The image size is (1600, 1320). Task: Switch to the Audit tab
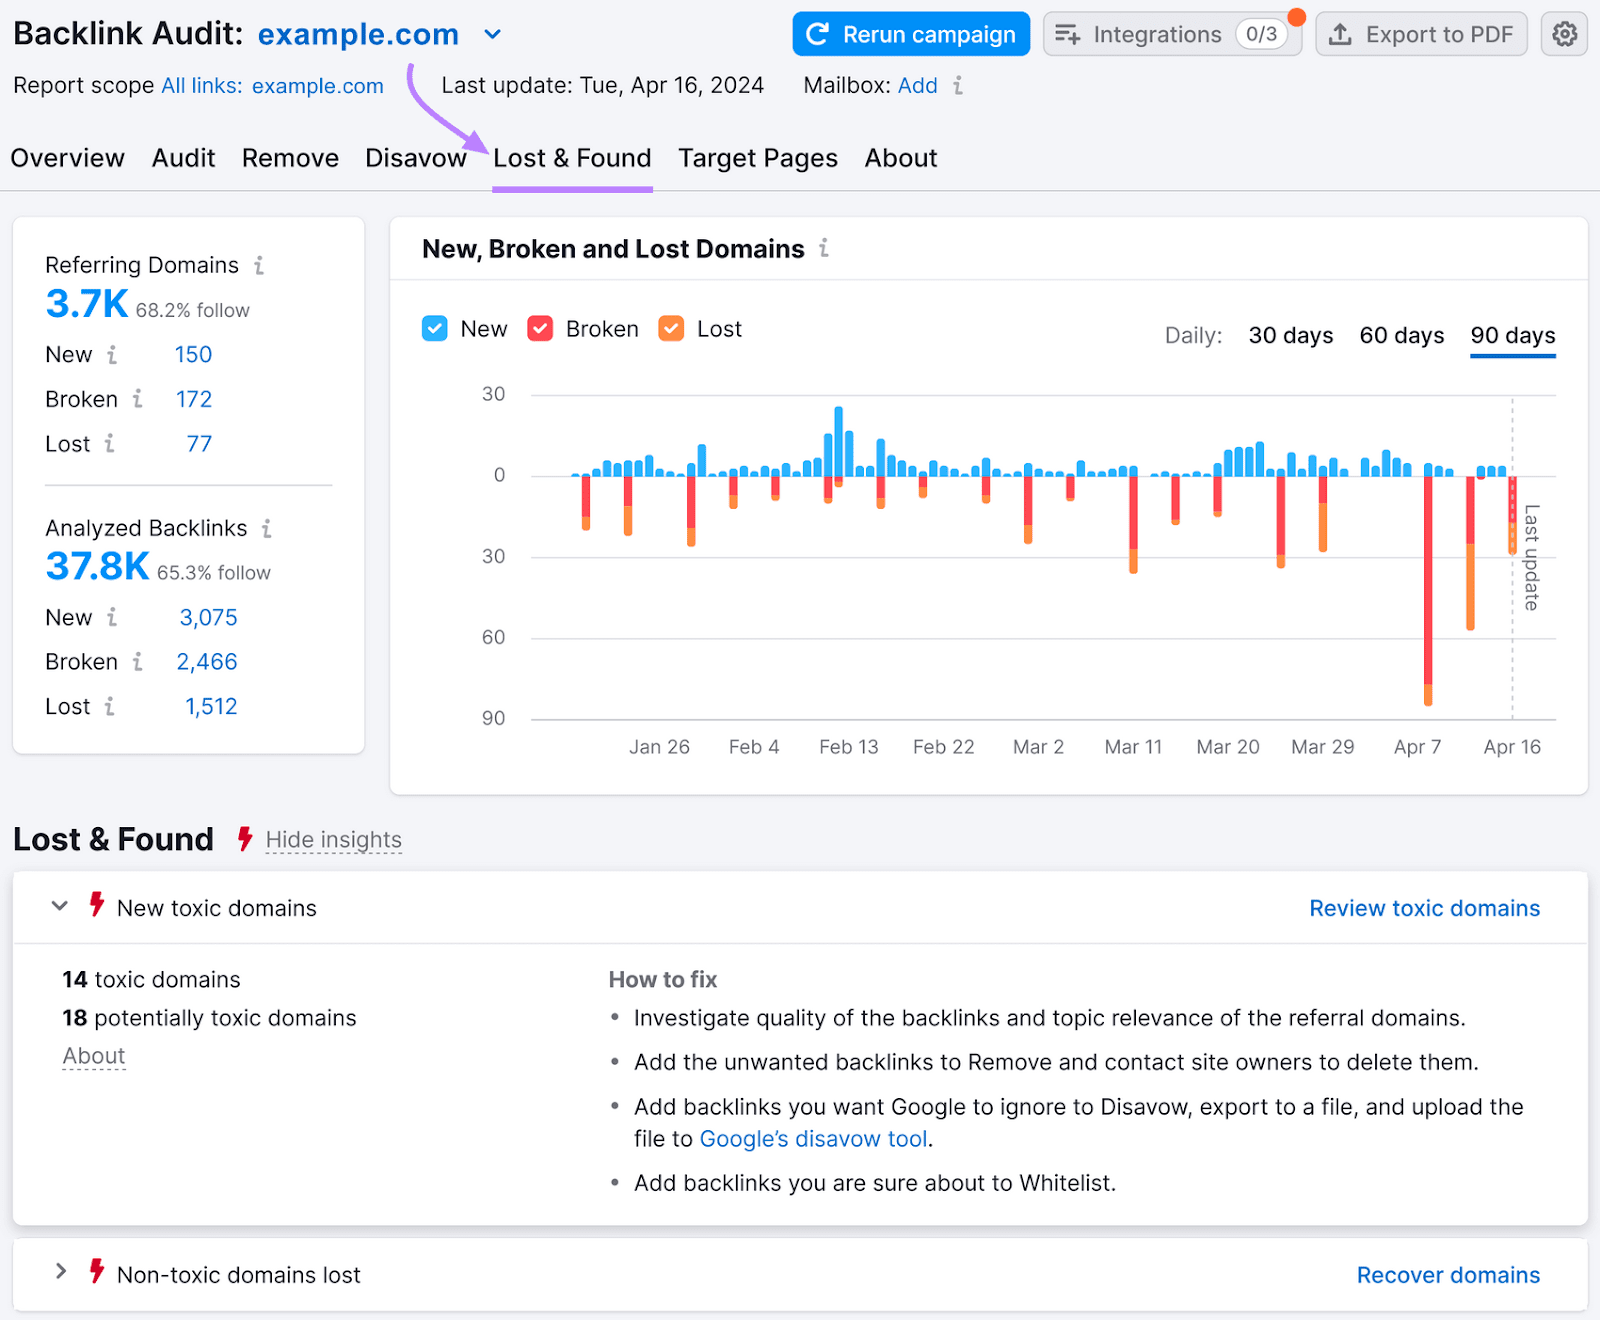click(183, 158)
